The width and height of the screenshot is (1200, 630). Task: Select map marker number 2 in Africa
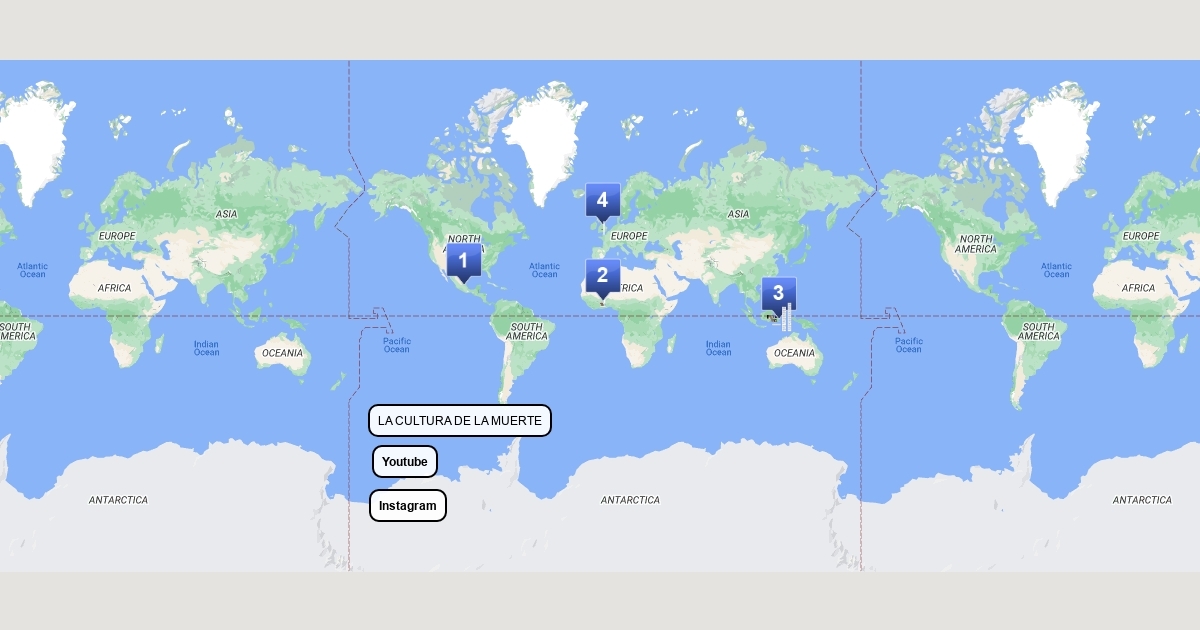click(602, 276)
